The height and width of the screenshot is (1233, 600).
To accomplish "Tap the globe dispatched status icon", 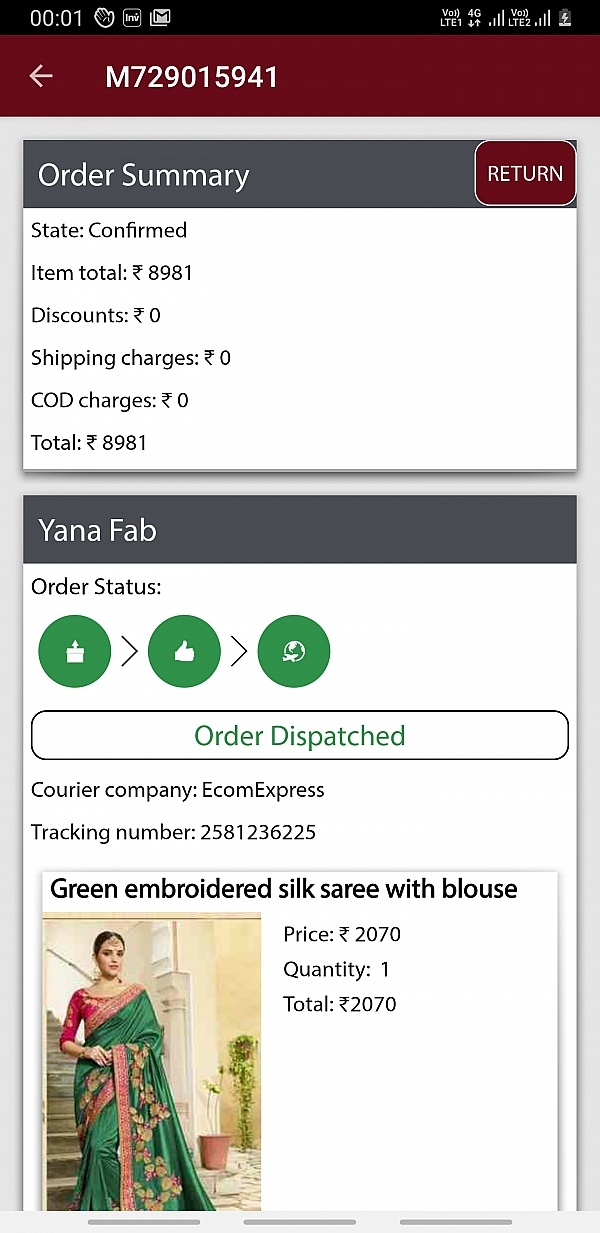I will (294, 652).
